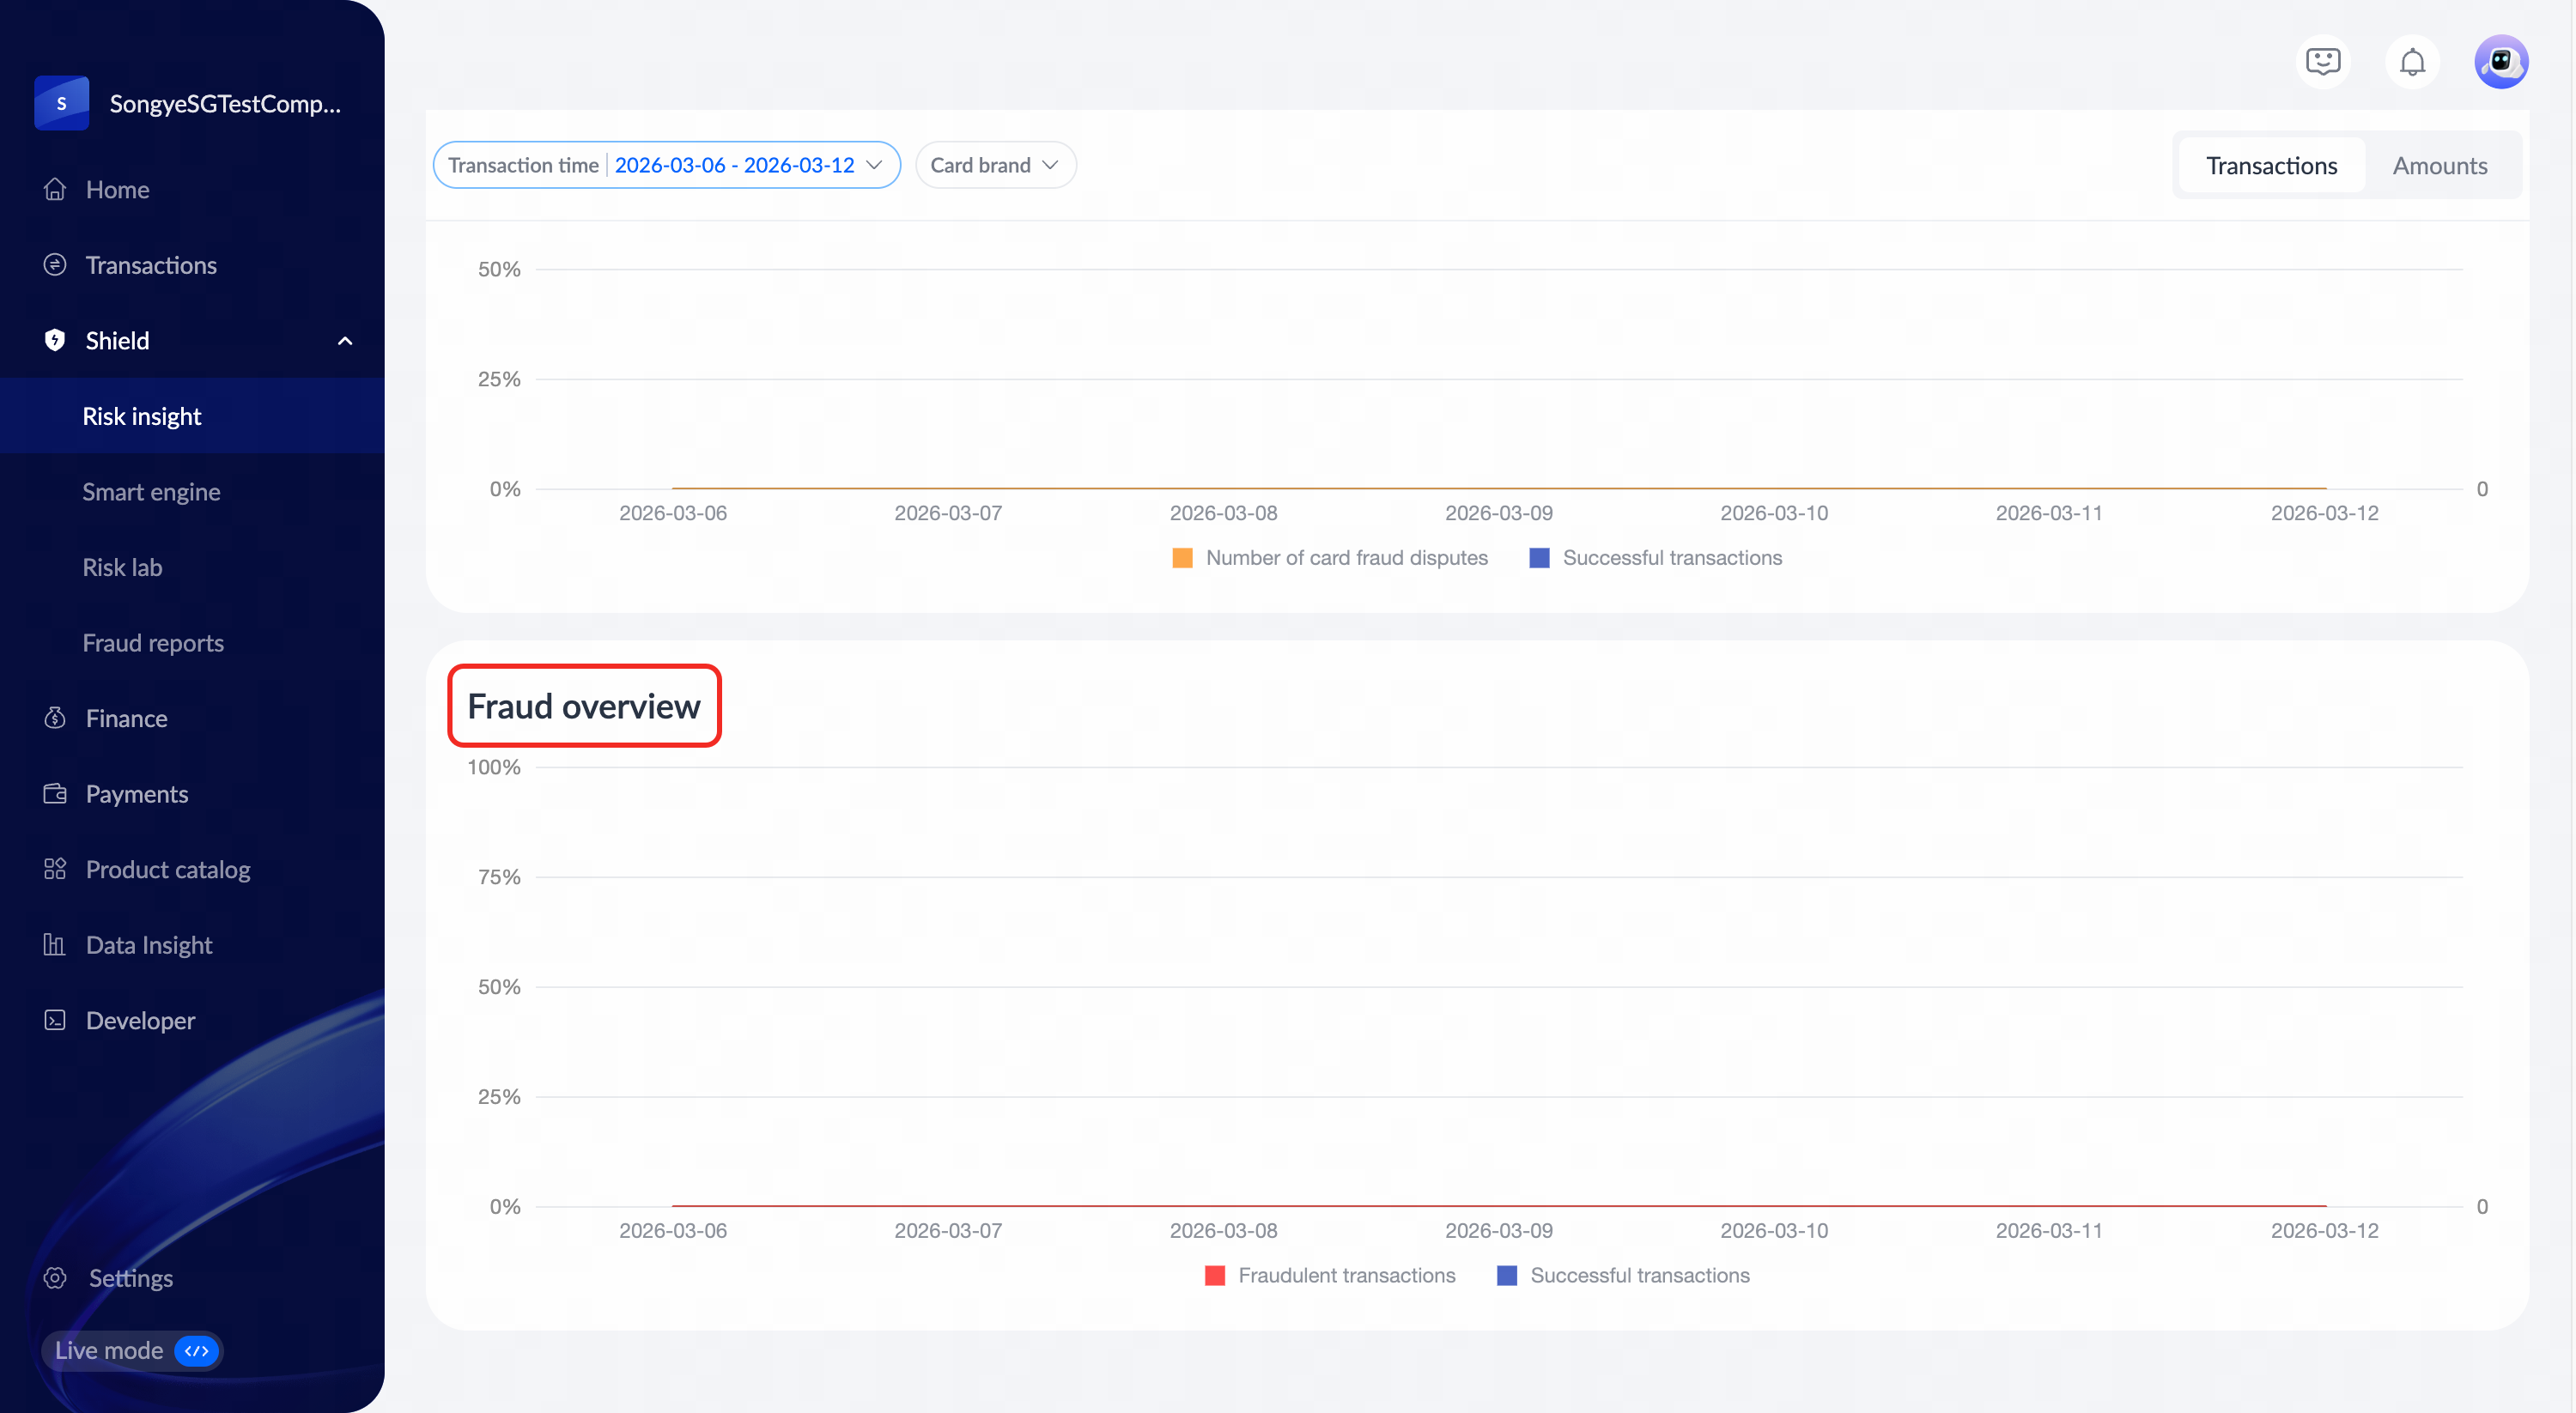2576x1413 pixels.
Task: Click the Developer terminal icon
Action: [x=55, y=1020]
